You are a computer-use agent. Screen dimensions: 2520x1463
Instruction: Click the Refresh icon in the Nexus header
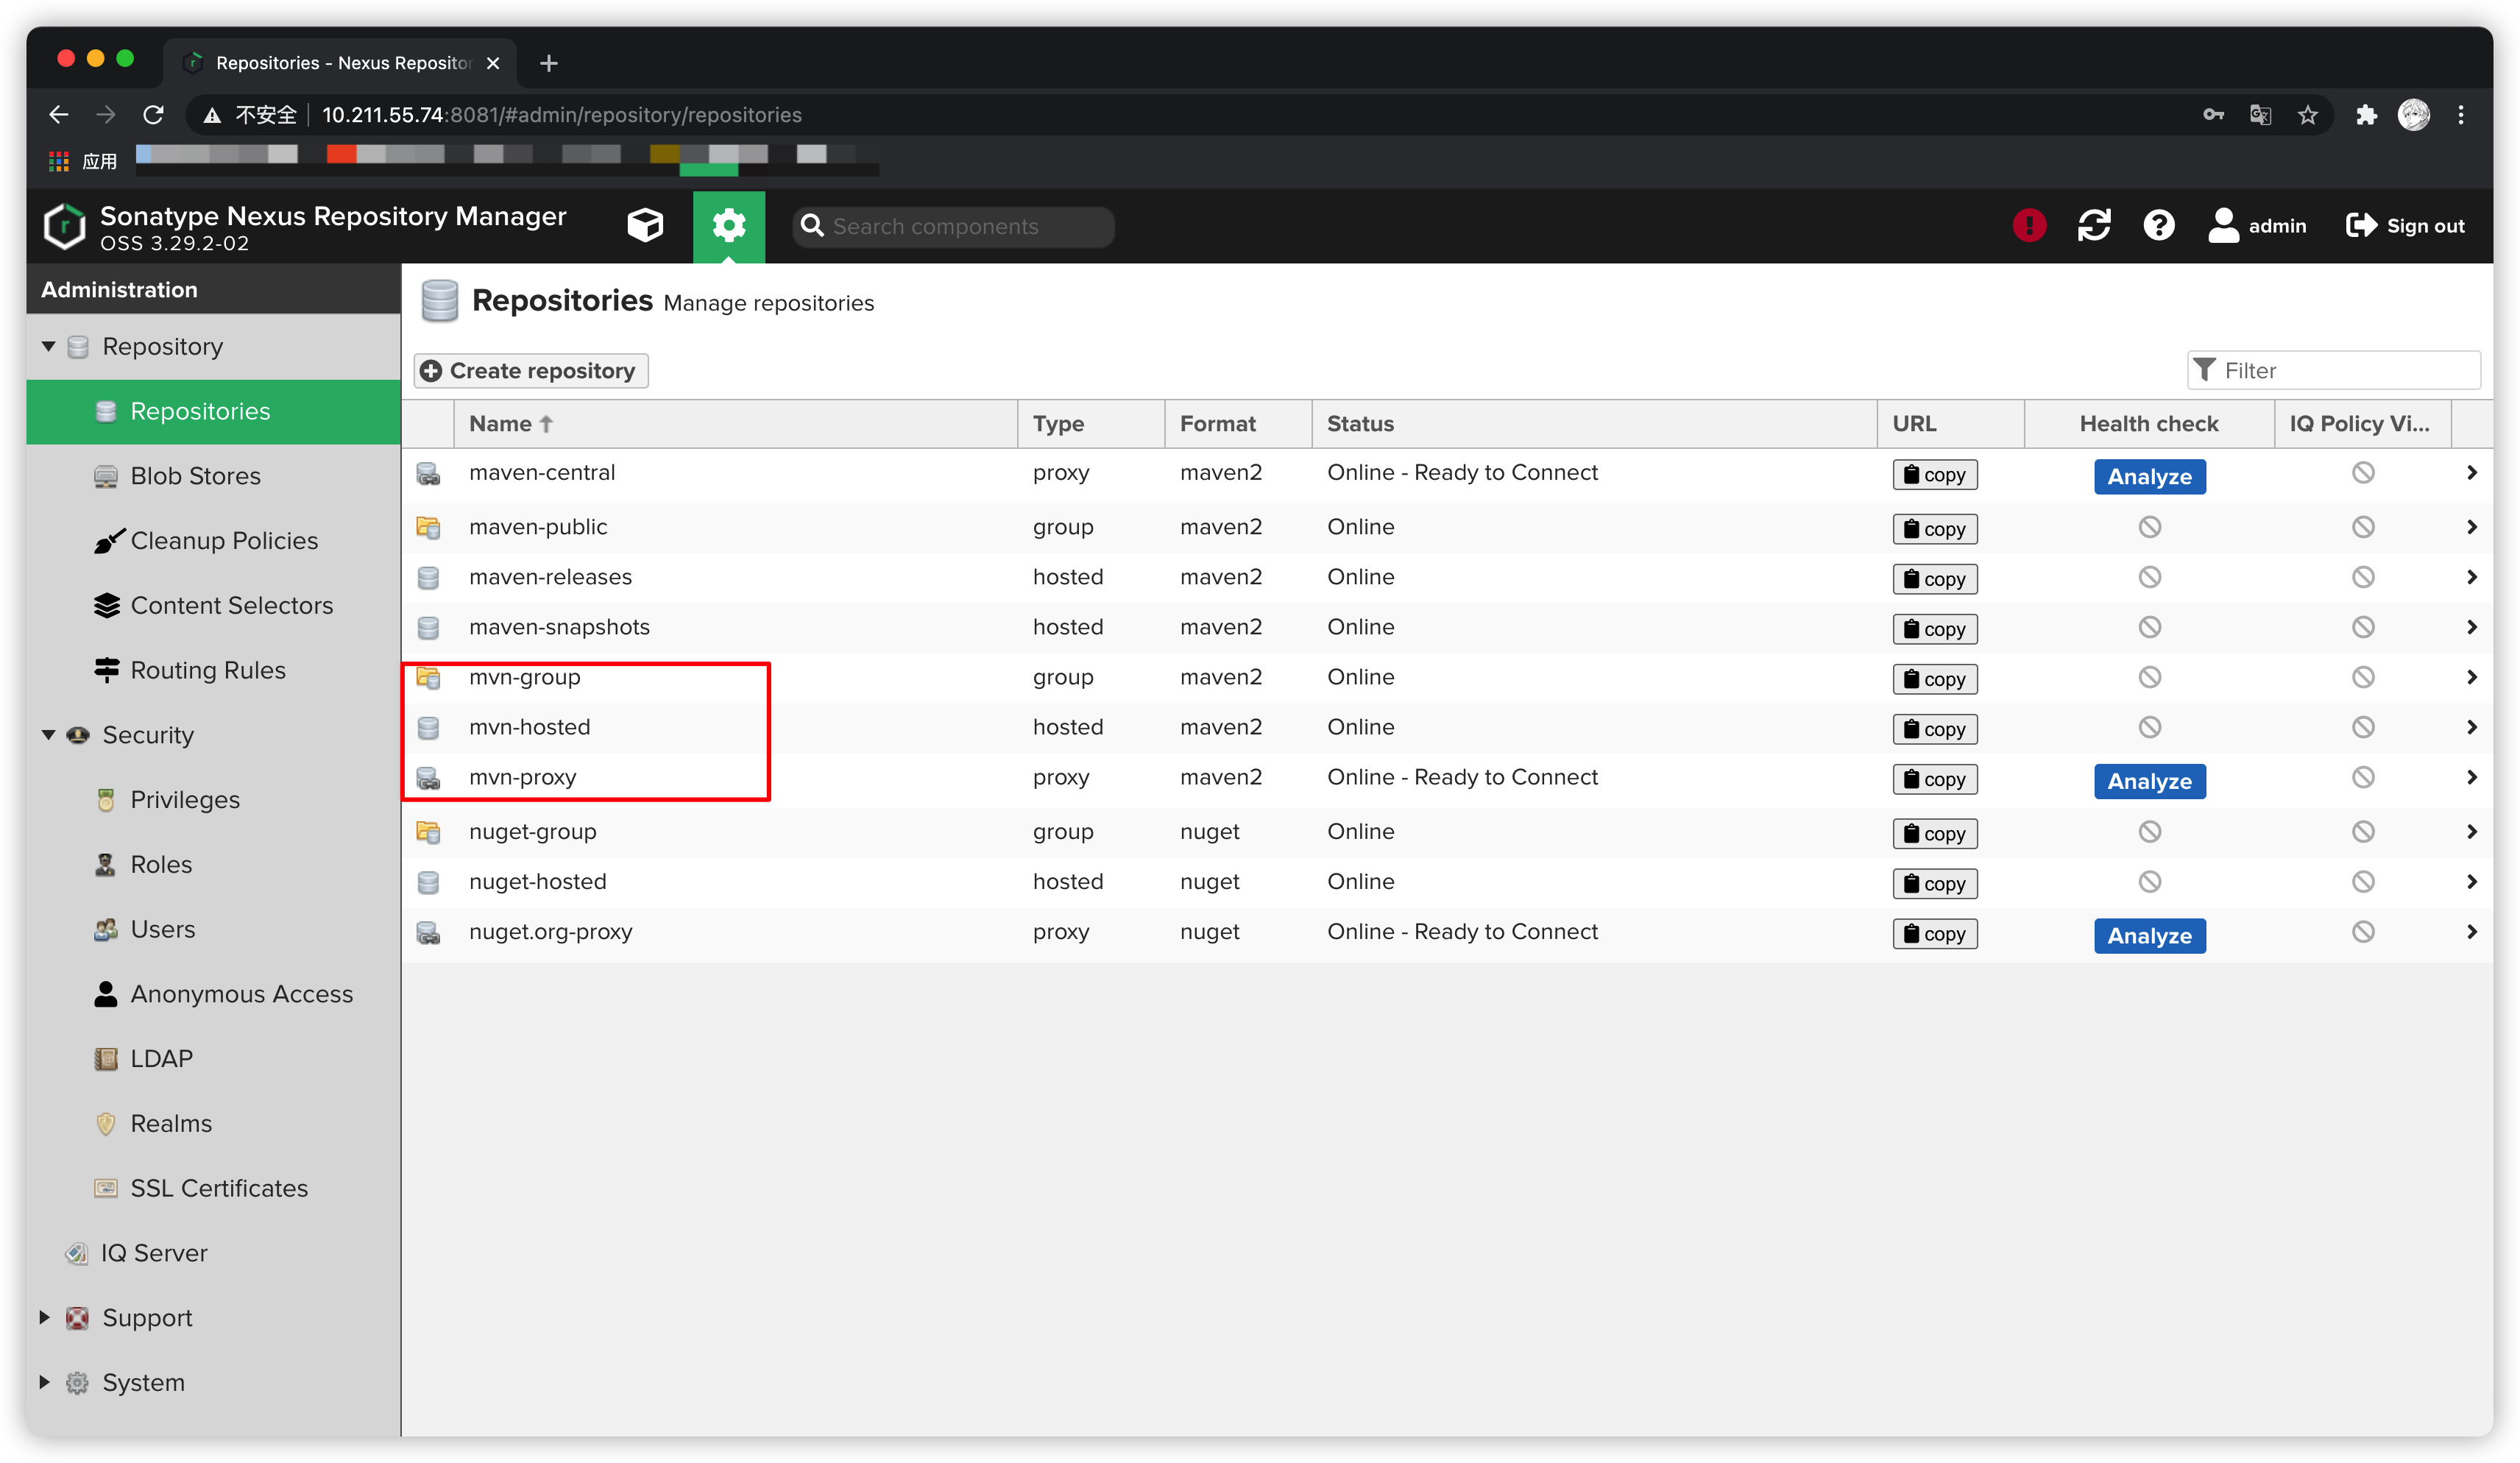point(2093,226)
